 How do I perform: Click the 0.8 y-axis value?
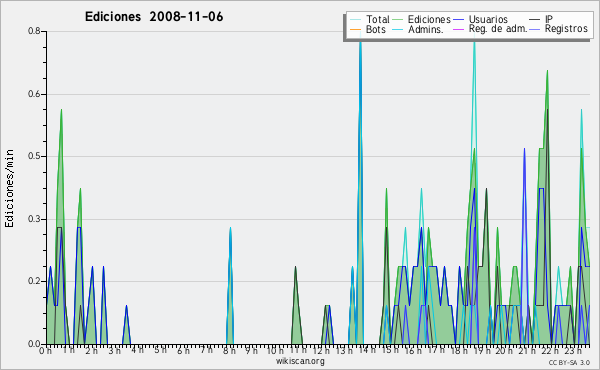pyautogui.click(x=34, y=31)
